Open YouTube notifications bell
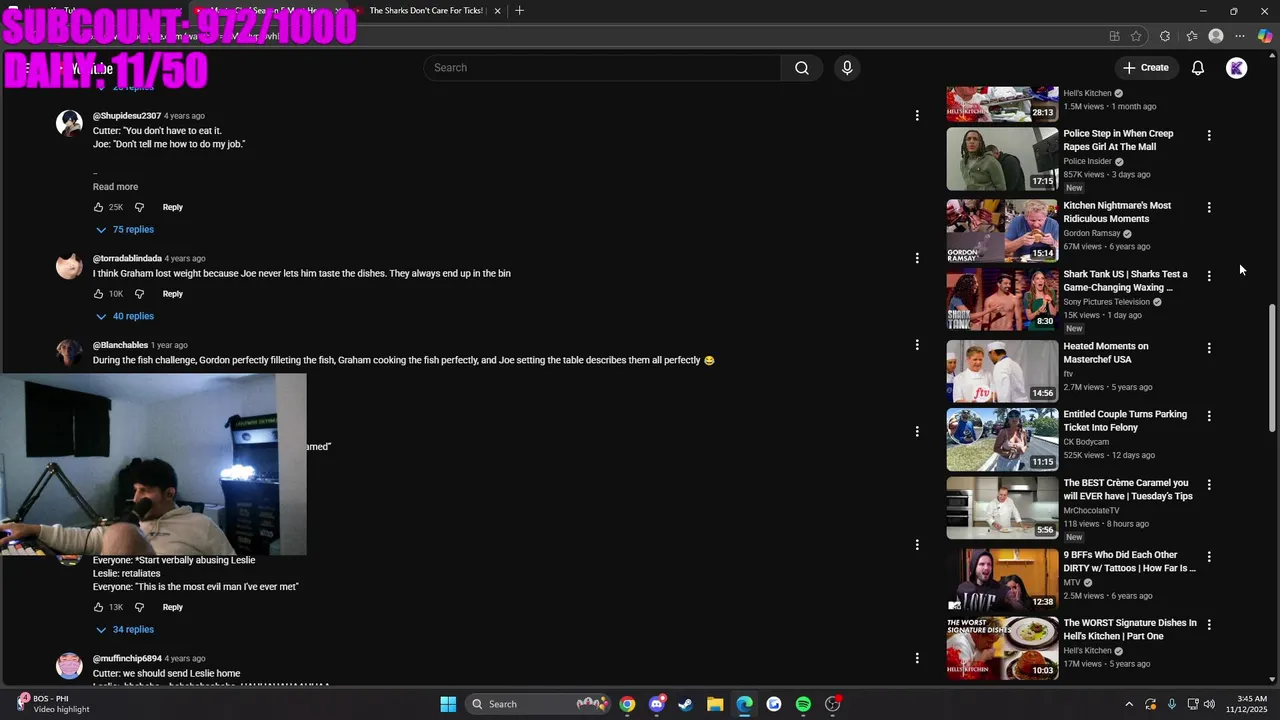The height and width of the screenshot is (720, 1280). 1197,68
